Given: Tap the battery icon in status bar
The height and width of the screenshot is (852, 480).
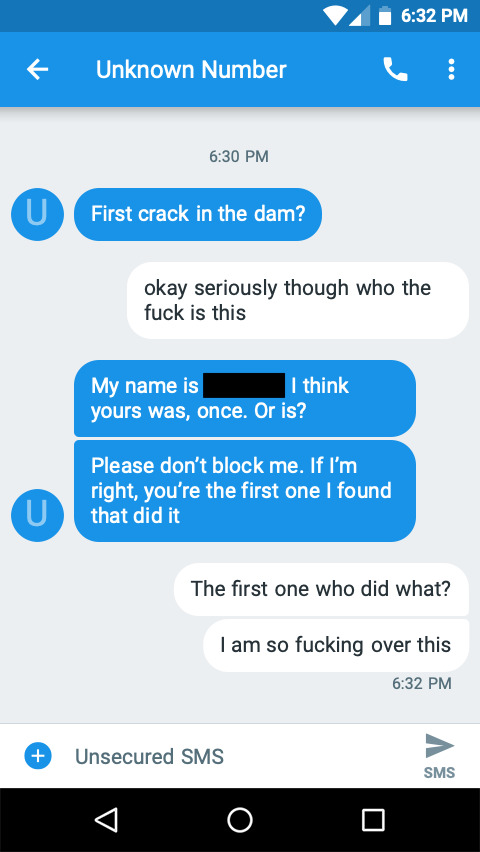Looking at the screenshot, I should pos(385,16).
